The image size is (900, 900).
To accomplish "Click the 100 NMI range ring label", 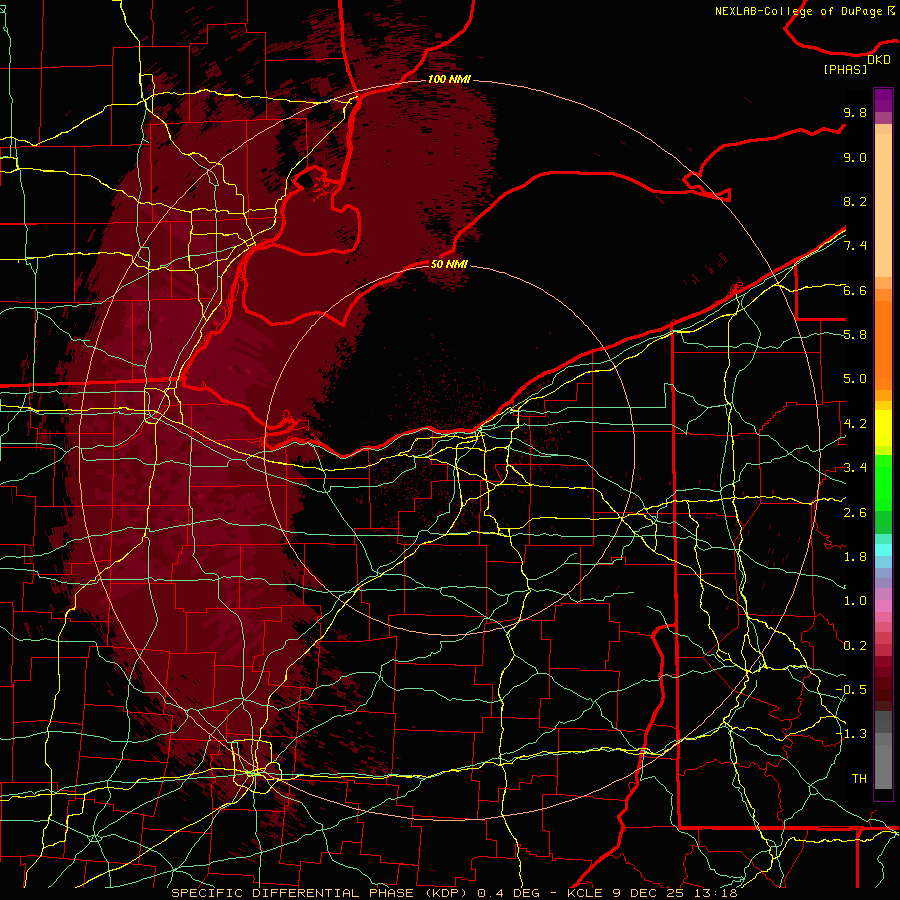I will click(449, 79).
